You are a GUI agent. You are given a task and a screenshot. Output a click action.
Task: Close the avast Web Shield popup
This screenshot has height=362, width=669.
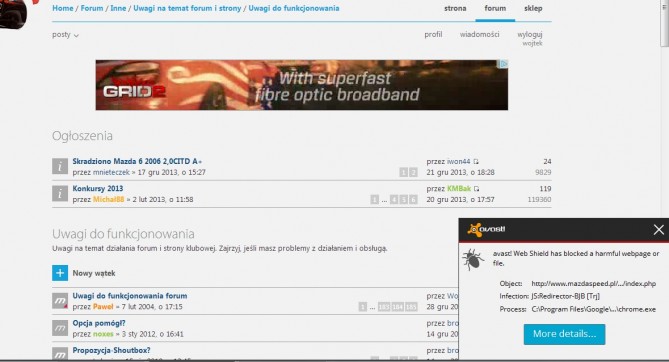[658, 230]
